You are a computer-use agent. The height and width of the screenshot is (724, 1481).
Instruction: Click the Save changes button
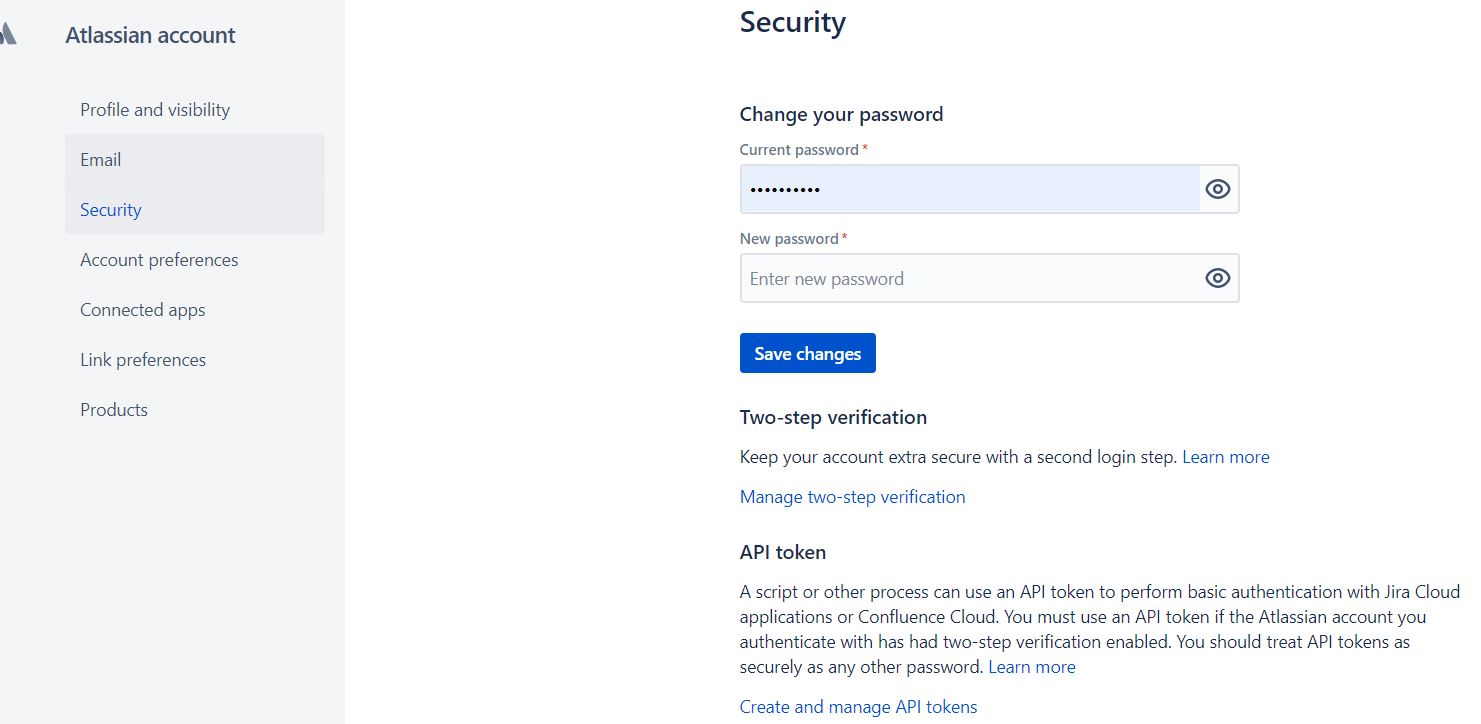pyautogui.click(x=808, y=353)
